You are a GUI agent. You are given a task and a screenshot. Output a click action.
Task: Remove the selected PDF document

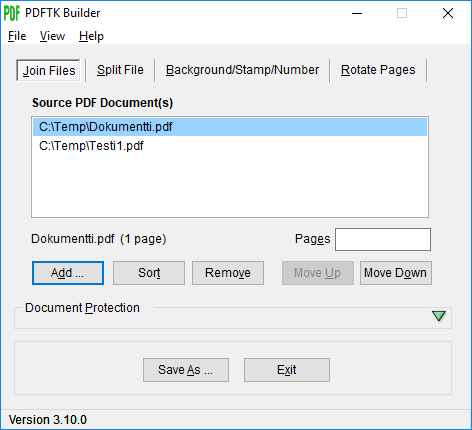coord(228,273)
